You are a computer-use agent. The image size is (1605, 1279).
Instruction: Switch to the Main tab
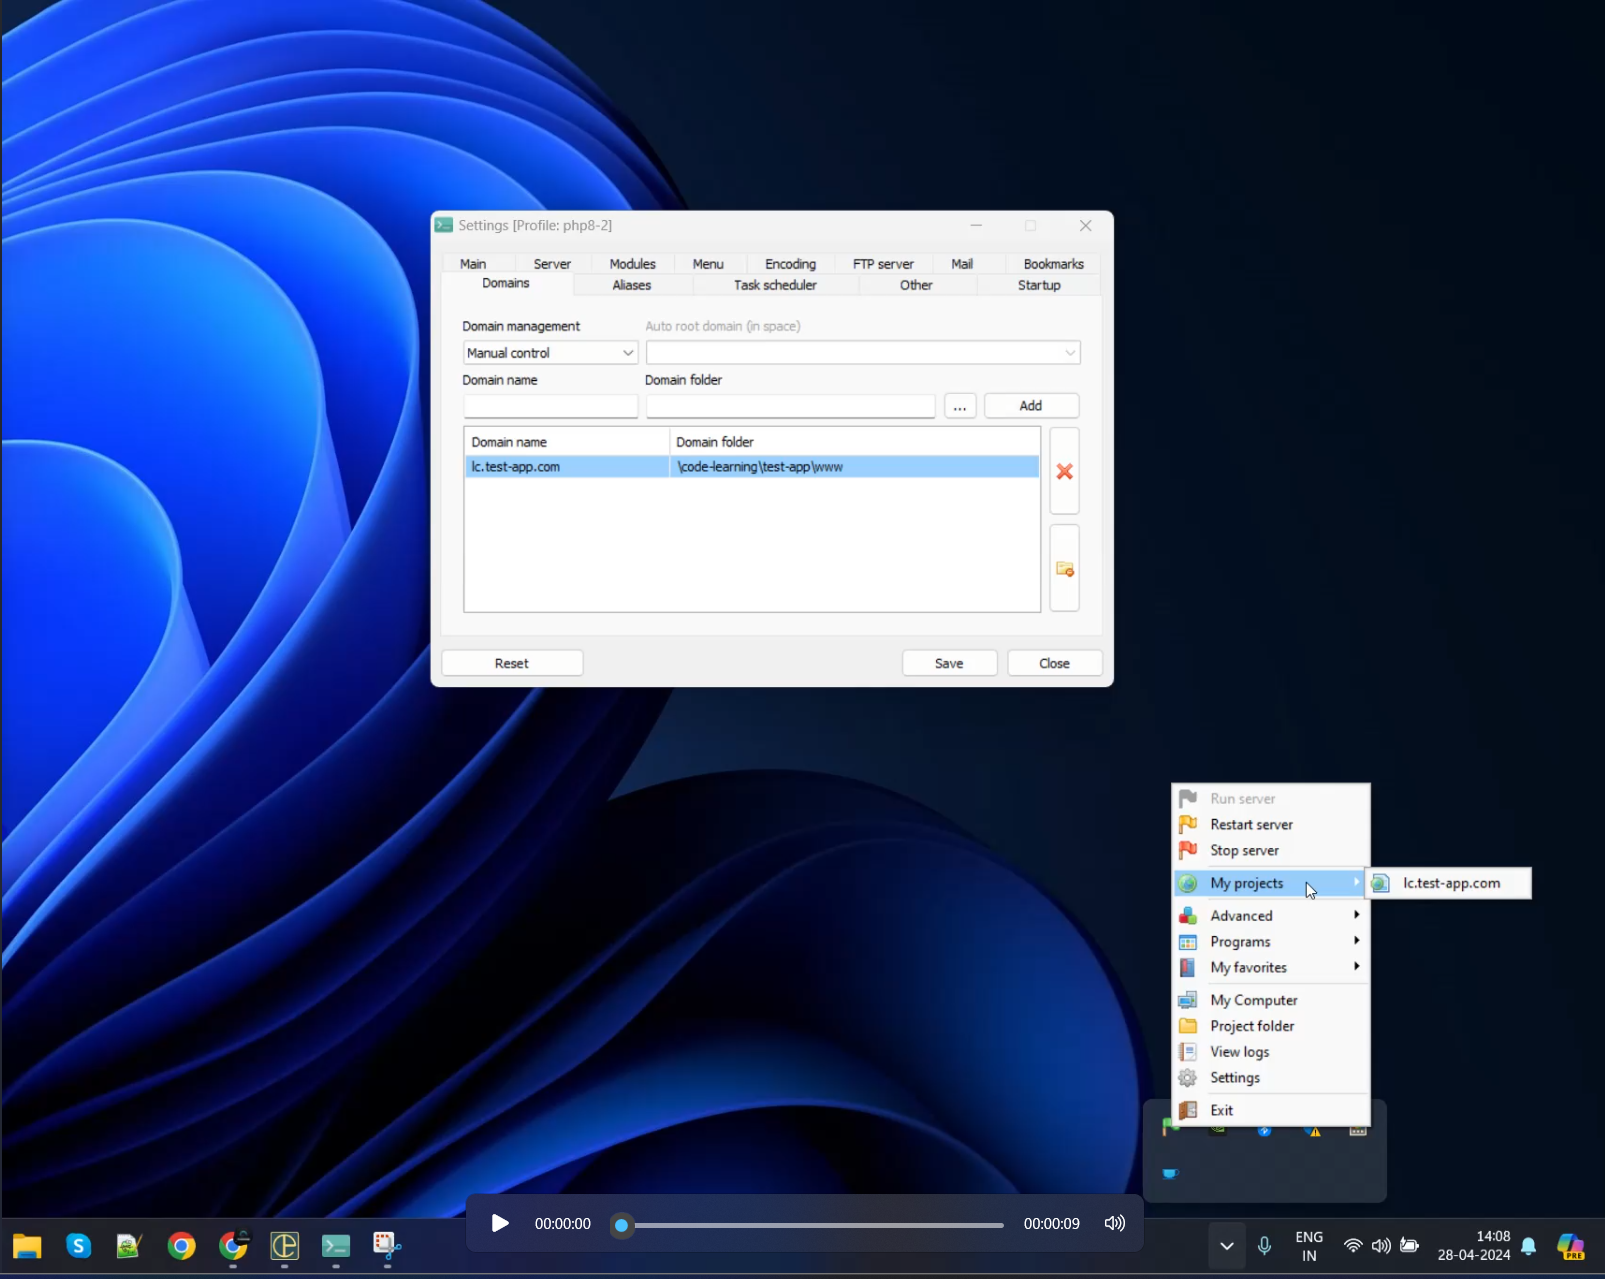(473, 264)
